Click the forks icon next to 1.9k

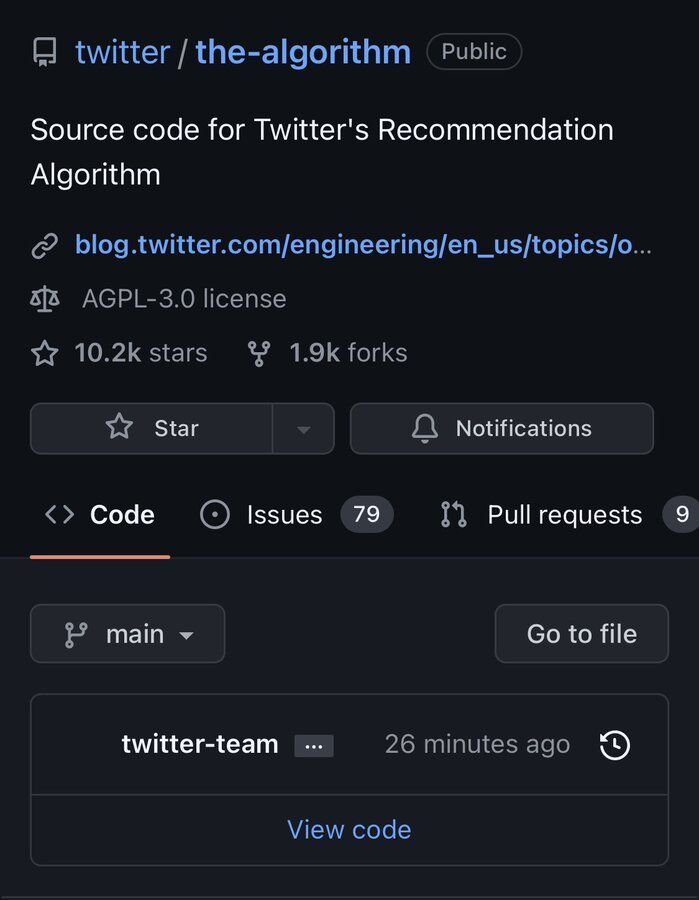(x=259, y=354)
